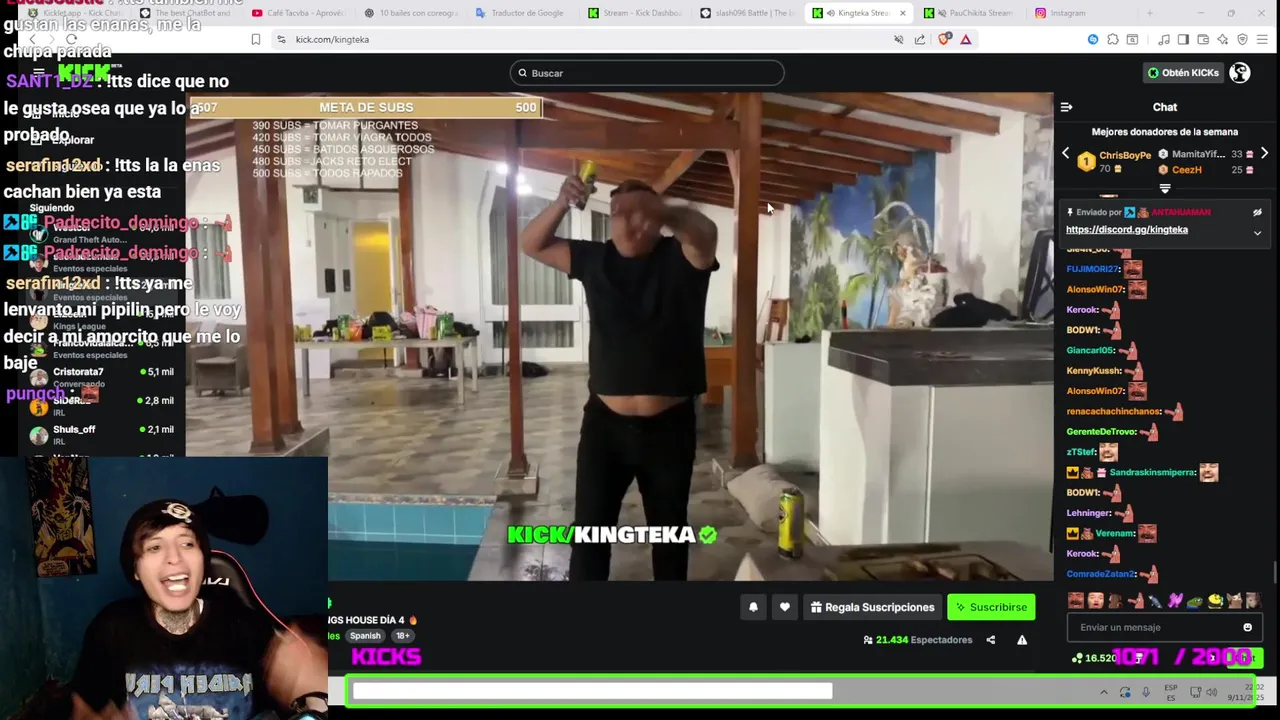
Task: Open the Brave VPN shield icon
Action: point(1242,40)
